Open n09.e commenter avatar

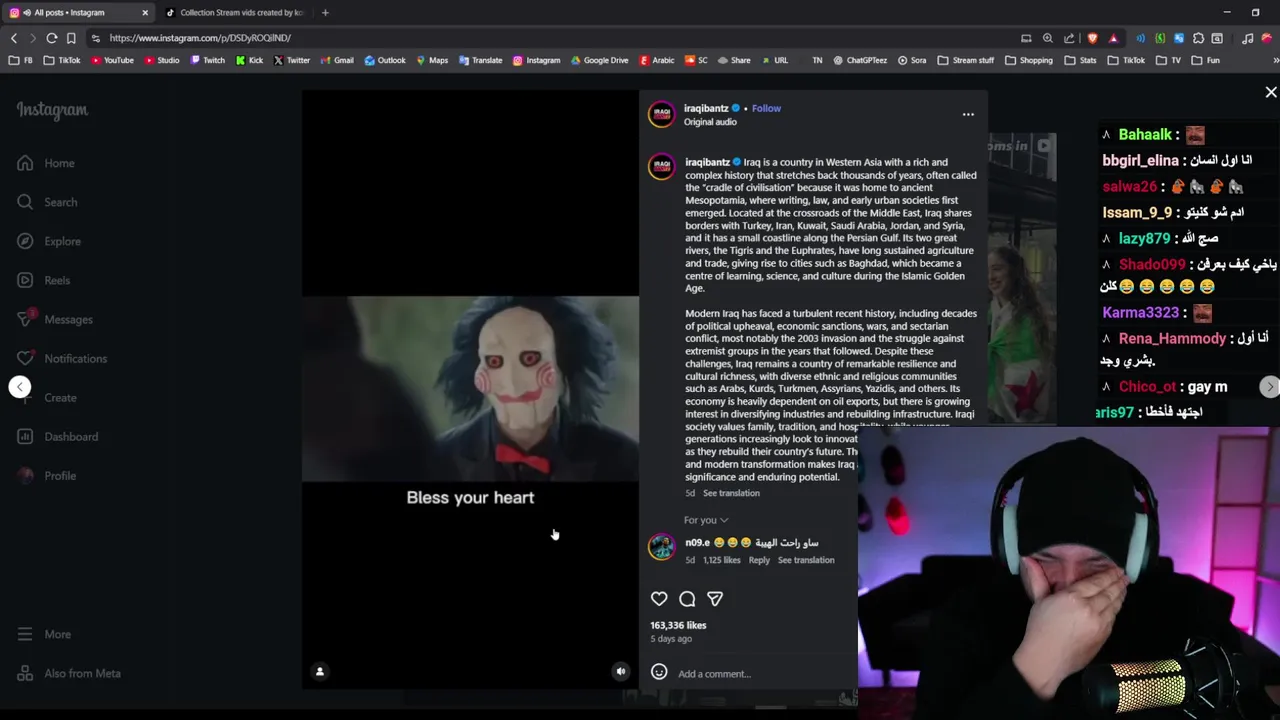click(x=661, y=546)
